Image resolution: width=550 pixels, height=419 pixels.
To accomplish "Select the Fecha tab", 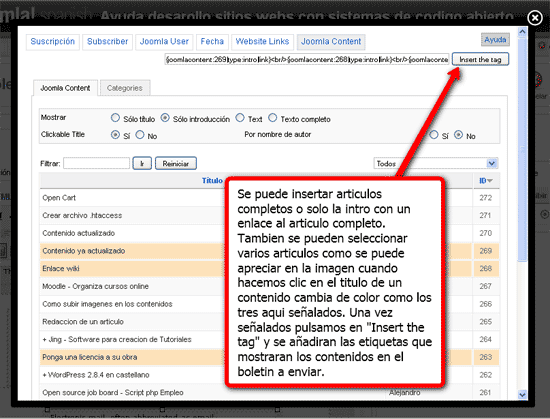I will point(212,42).
